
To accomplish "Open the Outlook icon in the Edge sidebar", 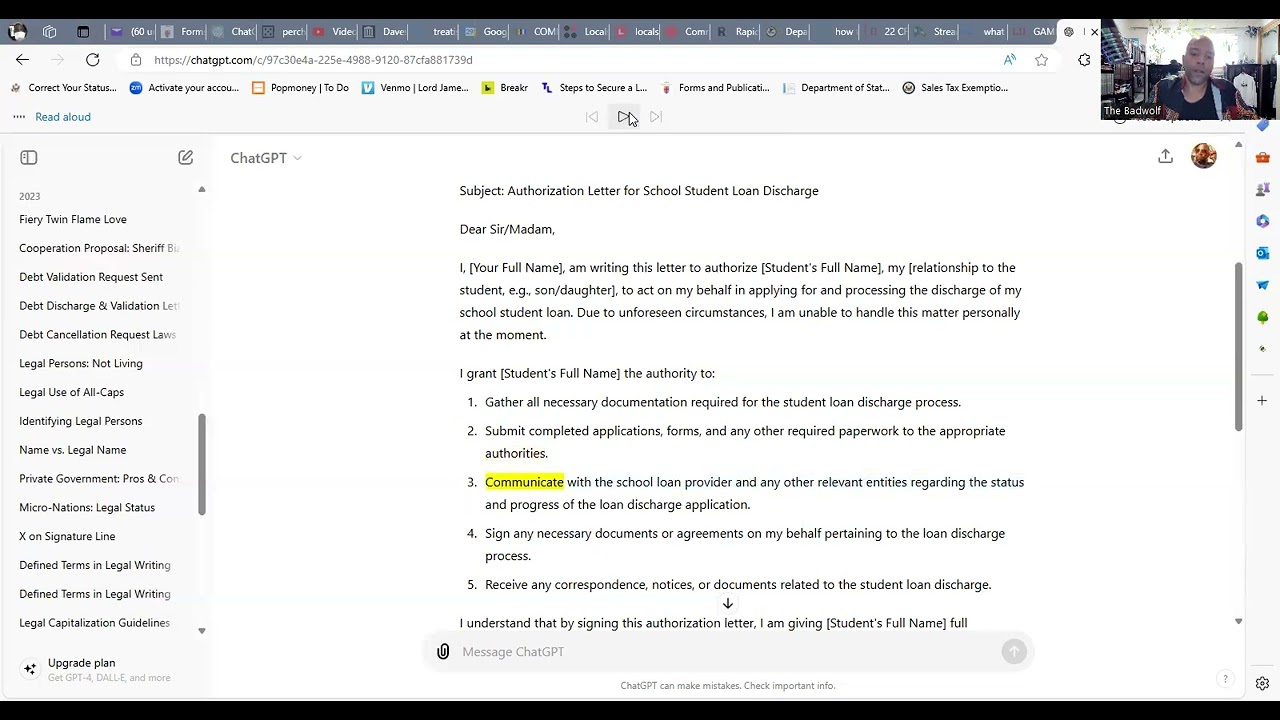I will (x=1263, y=253).
